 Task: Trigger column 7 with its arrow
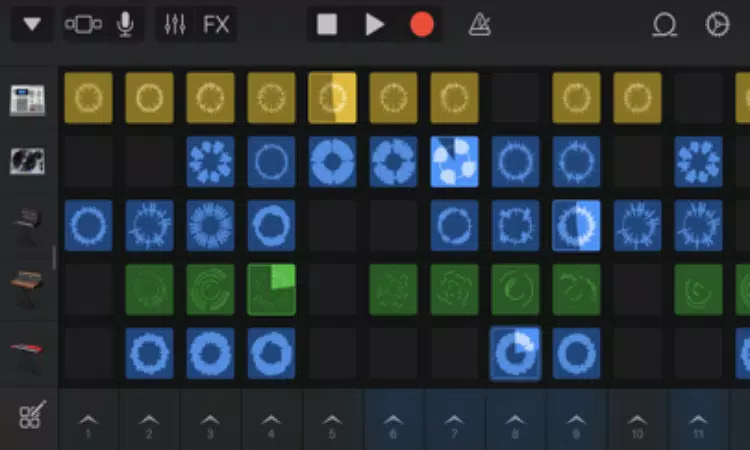(454, 420)
